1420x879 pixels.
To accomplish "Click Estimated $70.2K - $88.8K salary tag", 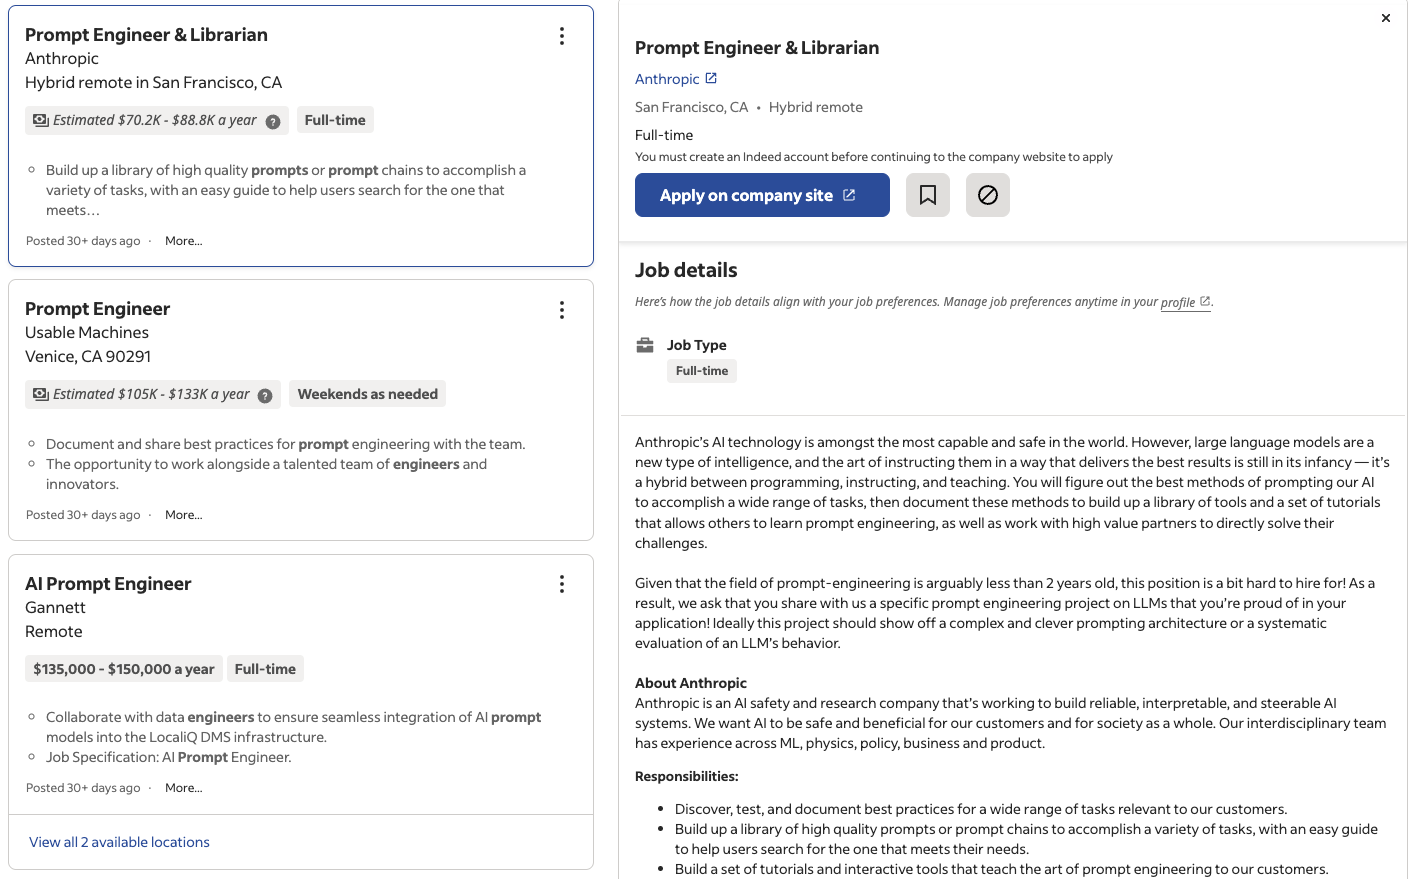I will pyautogui.click(x=157, y=120).
